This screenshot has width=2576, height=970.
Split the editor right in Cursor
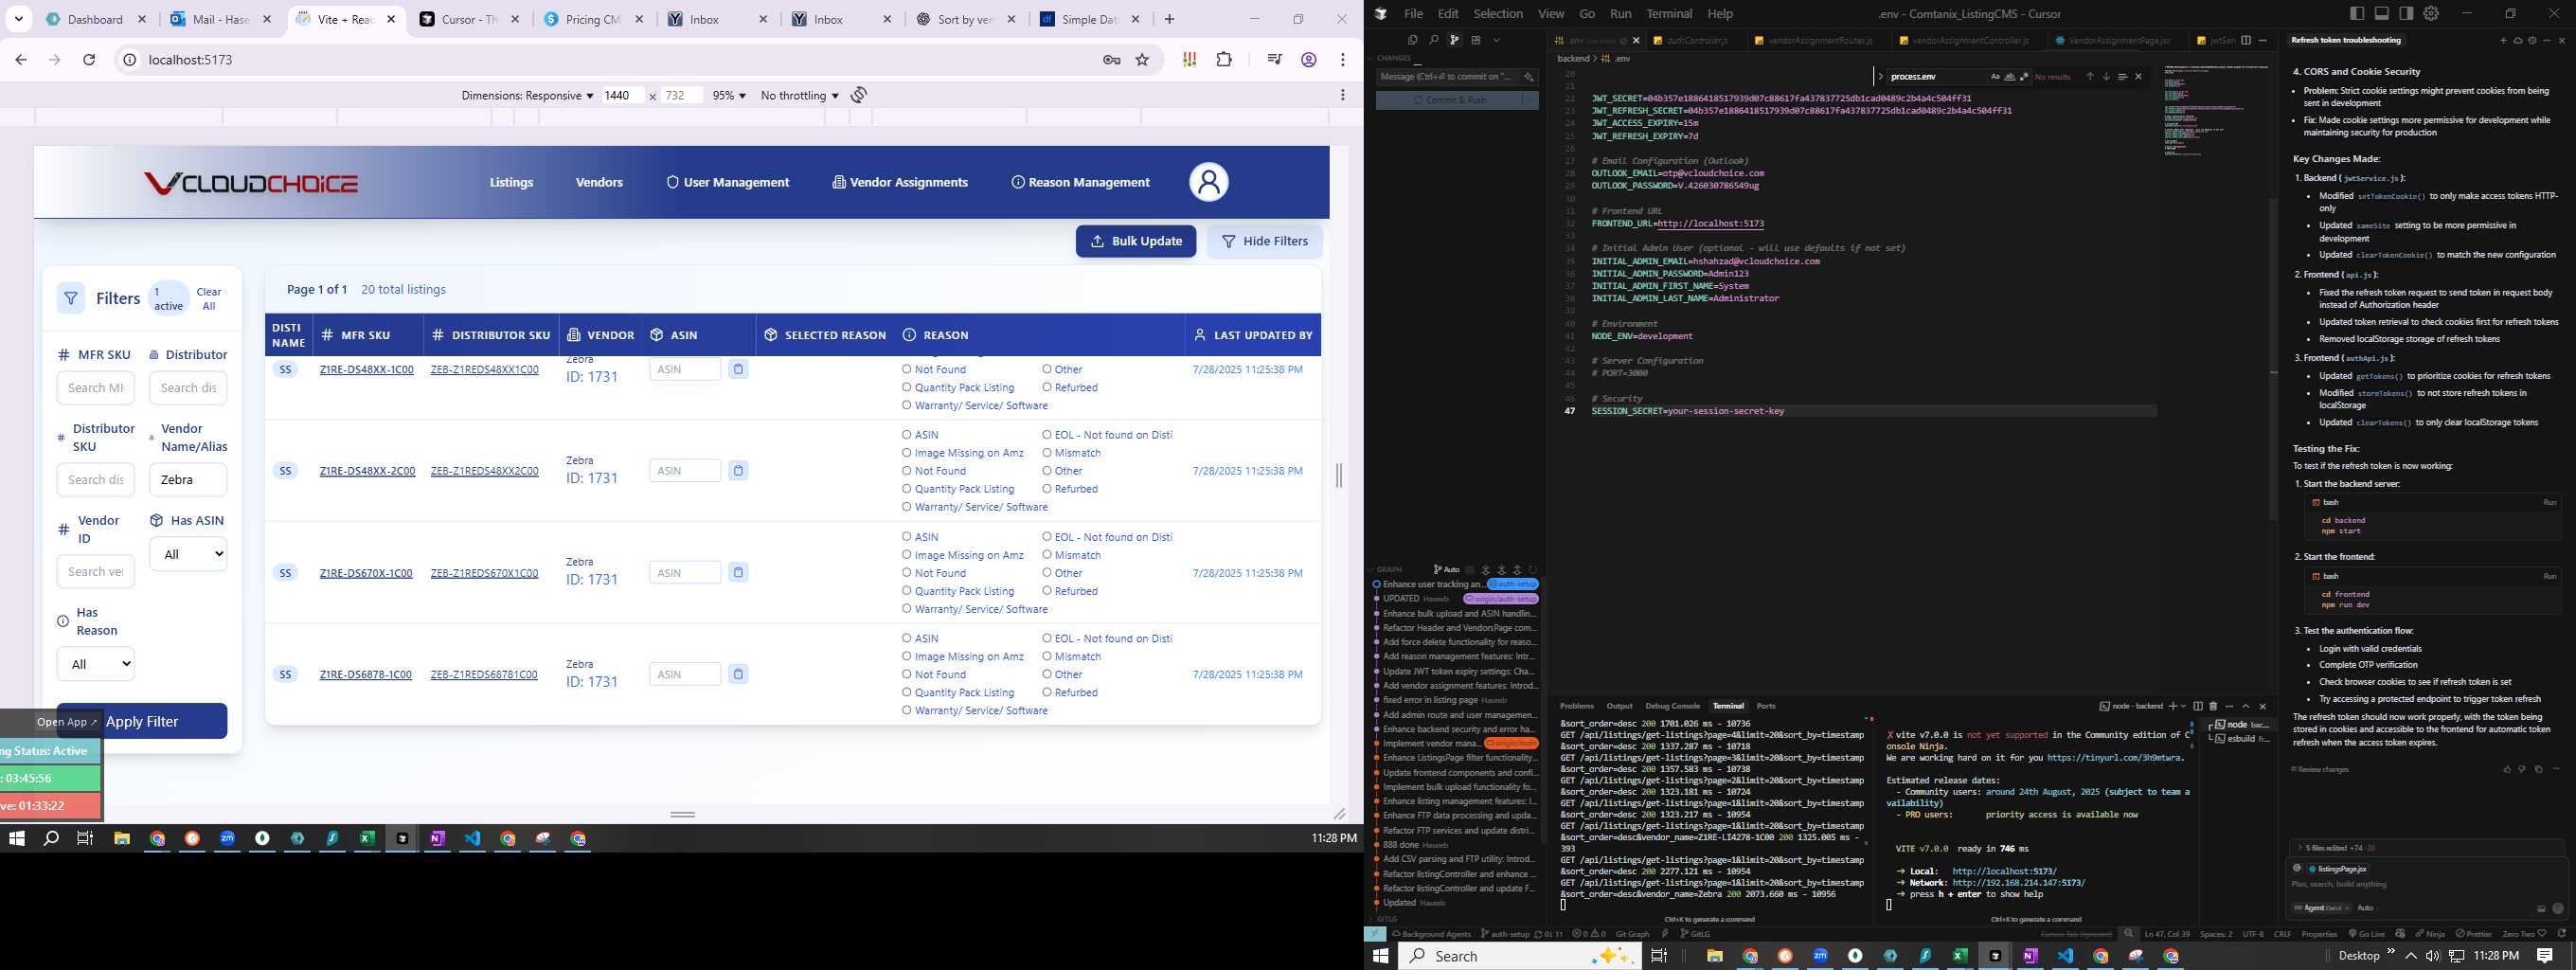[x=2246, y=40]
